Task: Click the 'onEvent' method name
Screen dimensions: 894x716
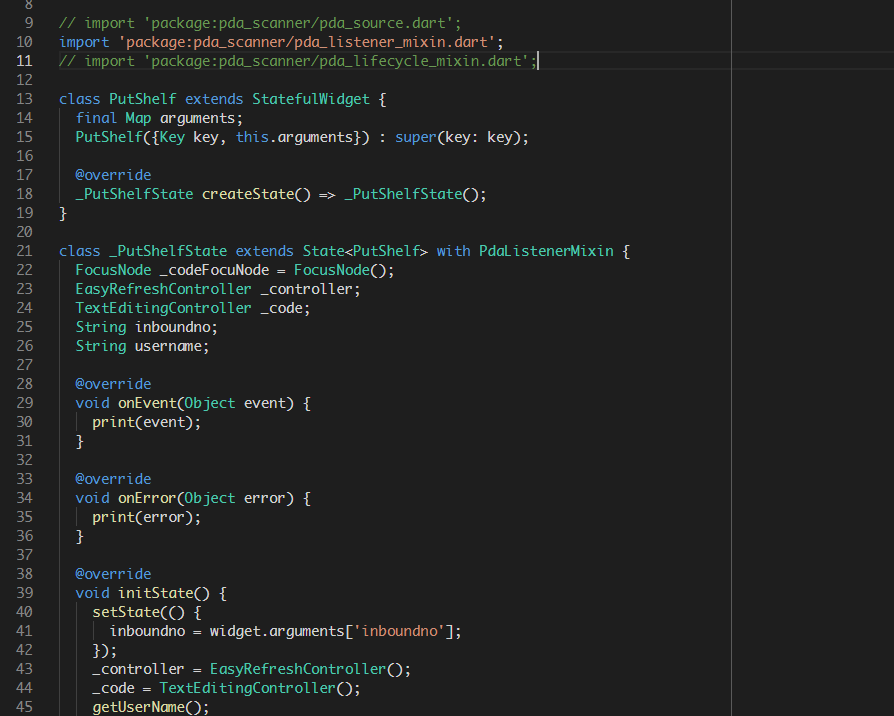Action: coord(147,403)
